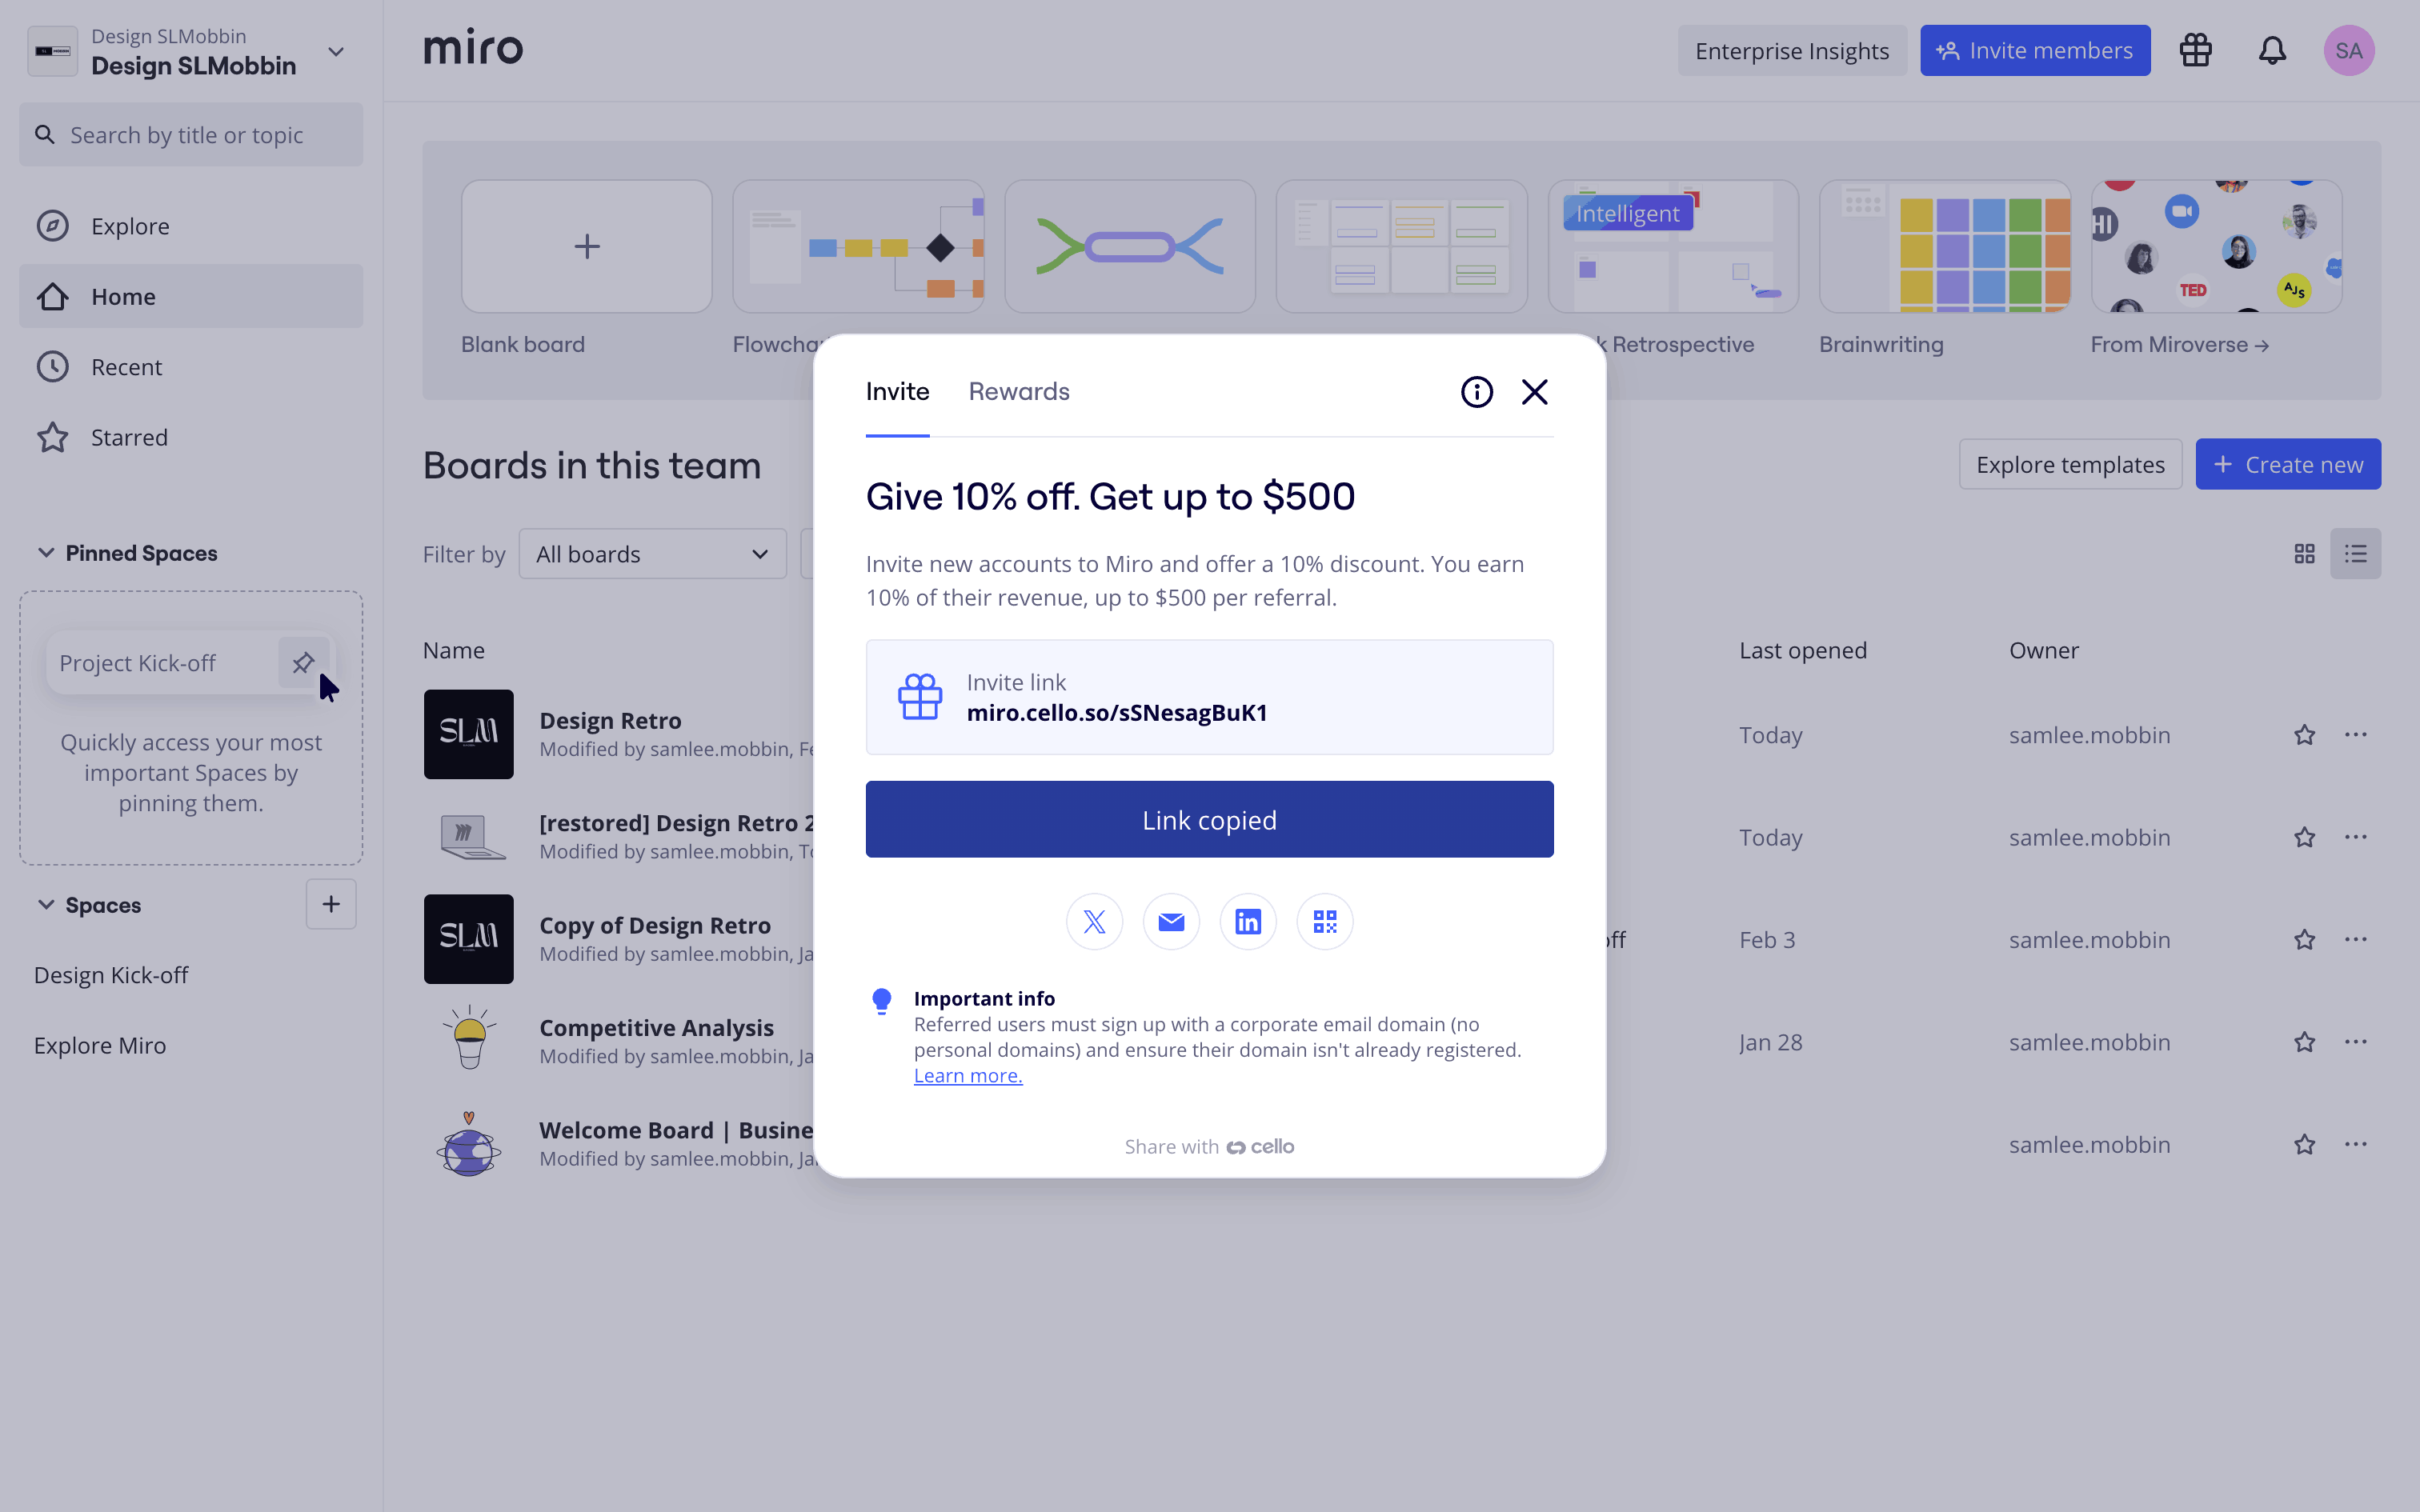Viewport: 2420px width, 1512px height.
Task: Close the invite dialog
Action: (x=1534, y=392)
